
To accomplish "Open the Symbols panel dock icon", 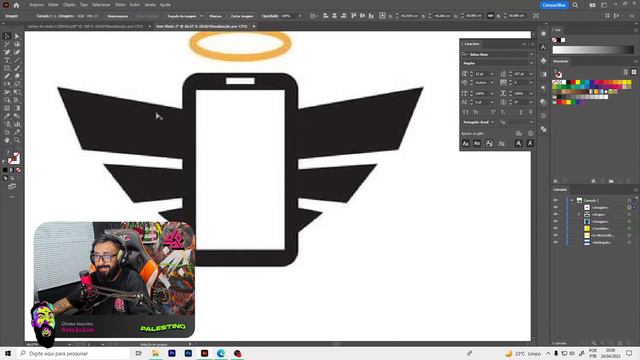I will pos(543,60).
